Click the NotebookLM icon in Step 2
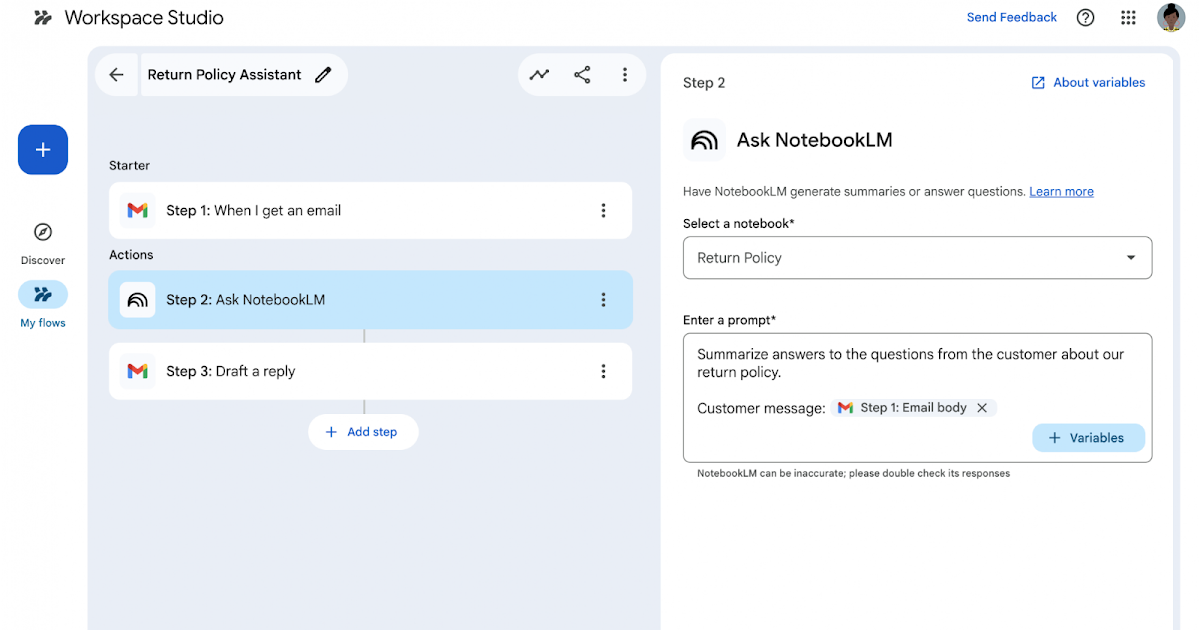The width and height of the screenshot is (1200, 630). [138, 300]
